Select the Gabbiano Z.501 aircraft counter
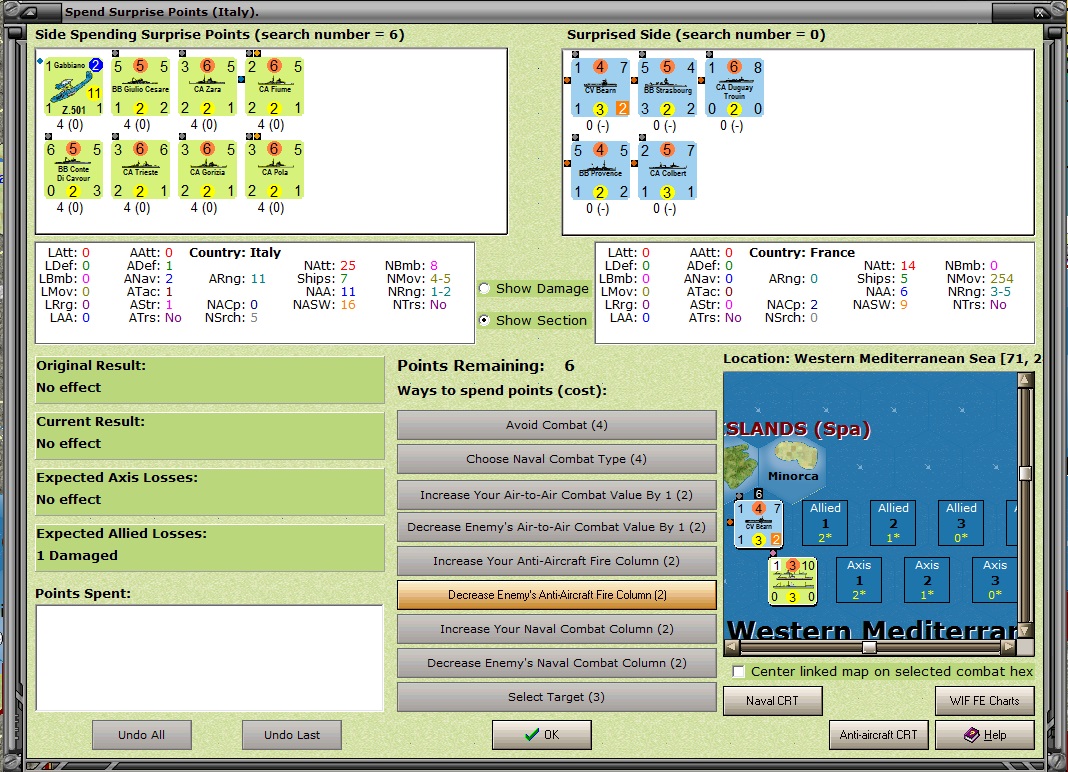 click(74, 87)
